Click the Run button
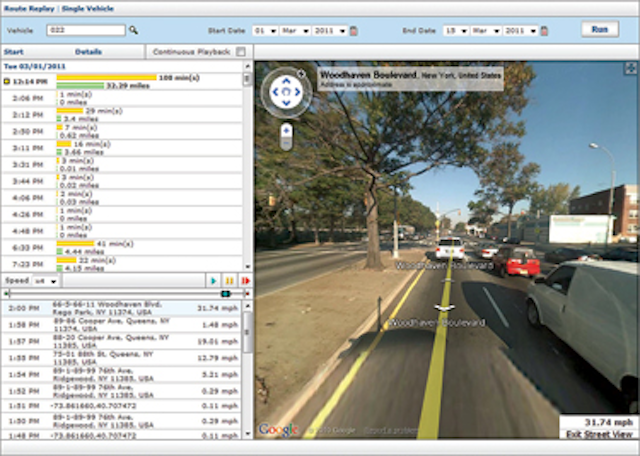640x456 pixels. [x=600, y=29]
